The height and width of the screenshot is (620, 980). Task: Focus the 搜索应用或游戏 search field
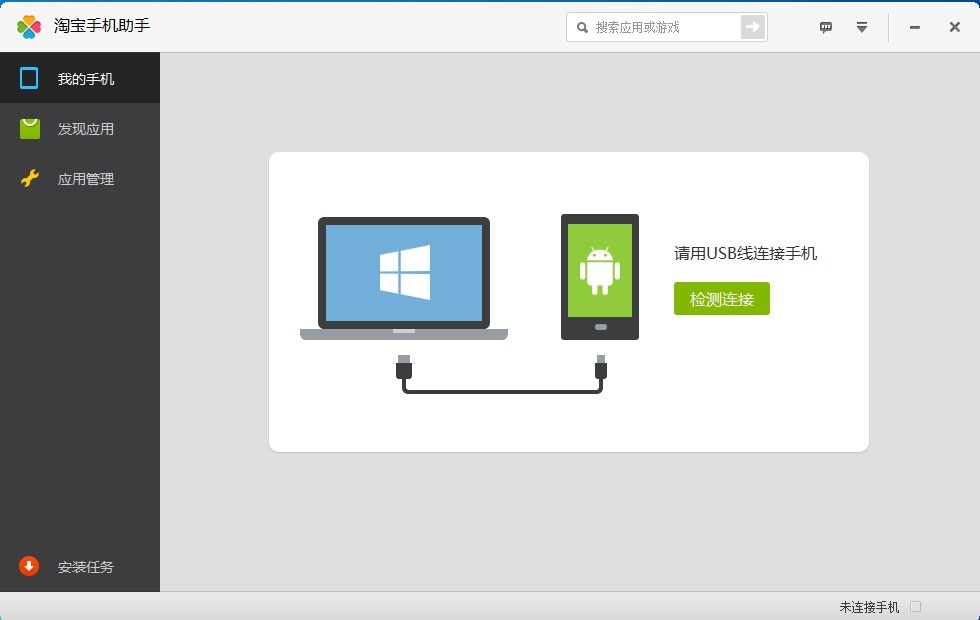pyautogui.click(x=665, y=27)
